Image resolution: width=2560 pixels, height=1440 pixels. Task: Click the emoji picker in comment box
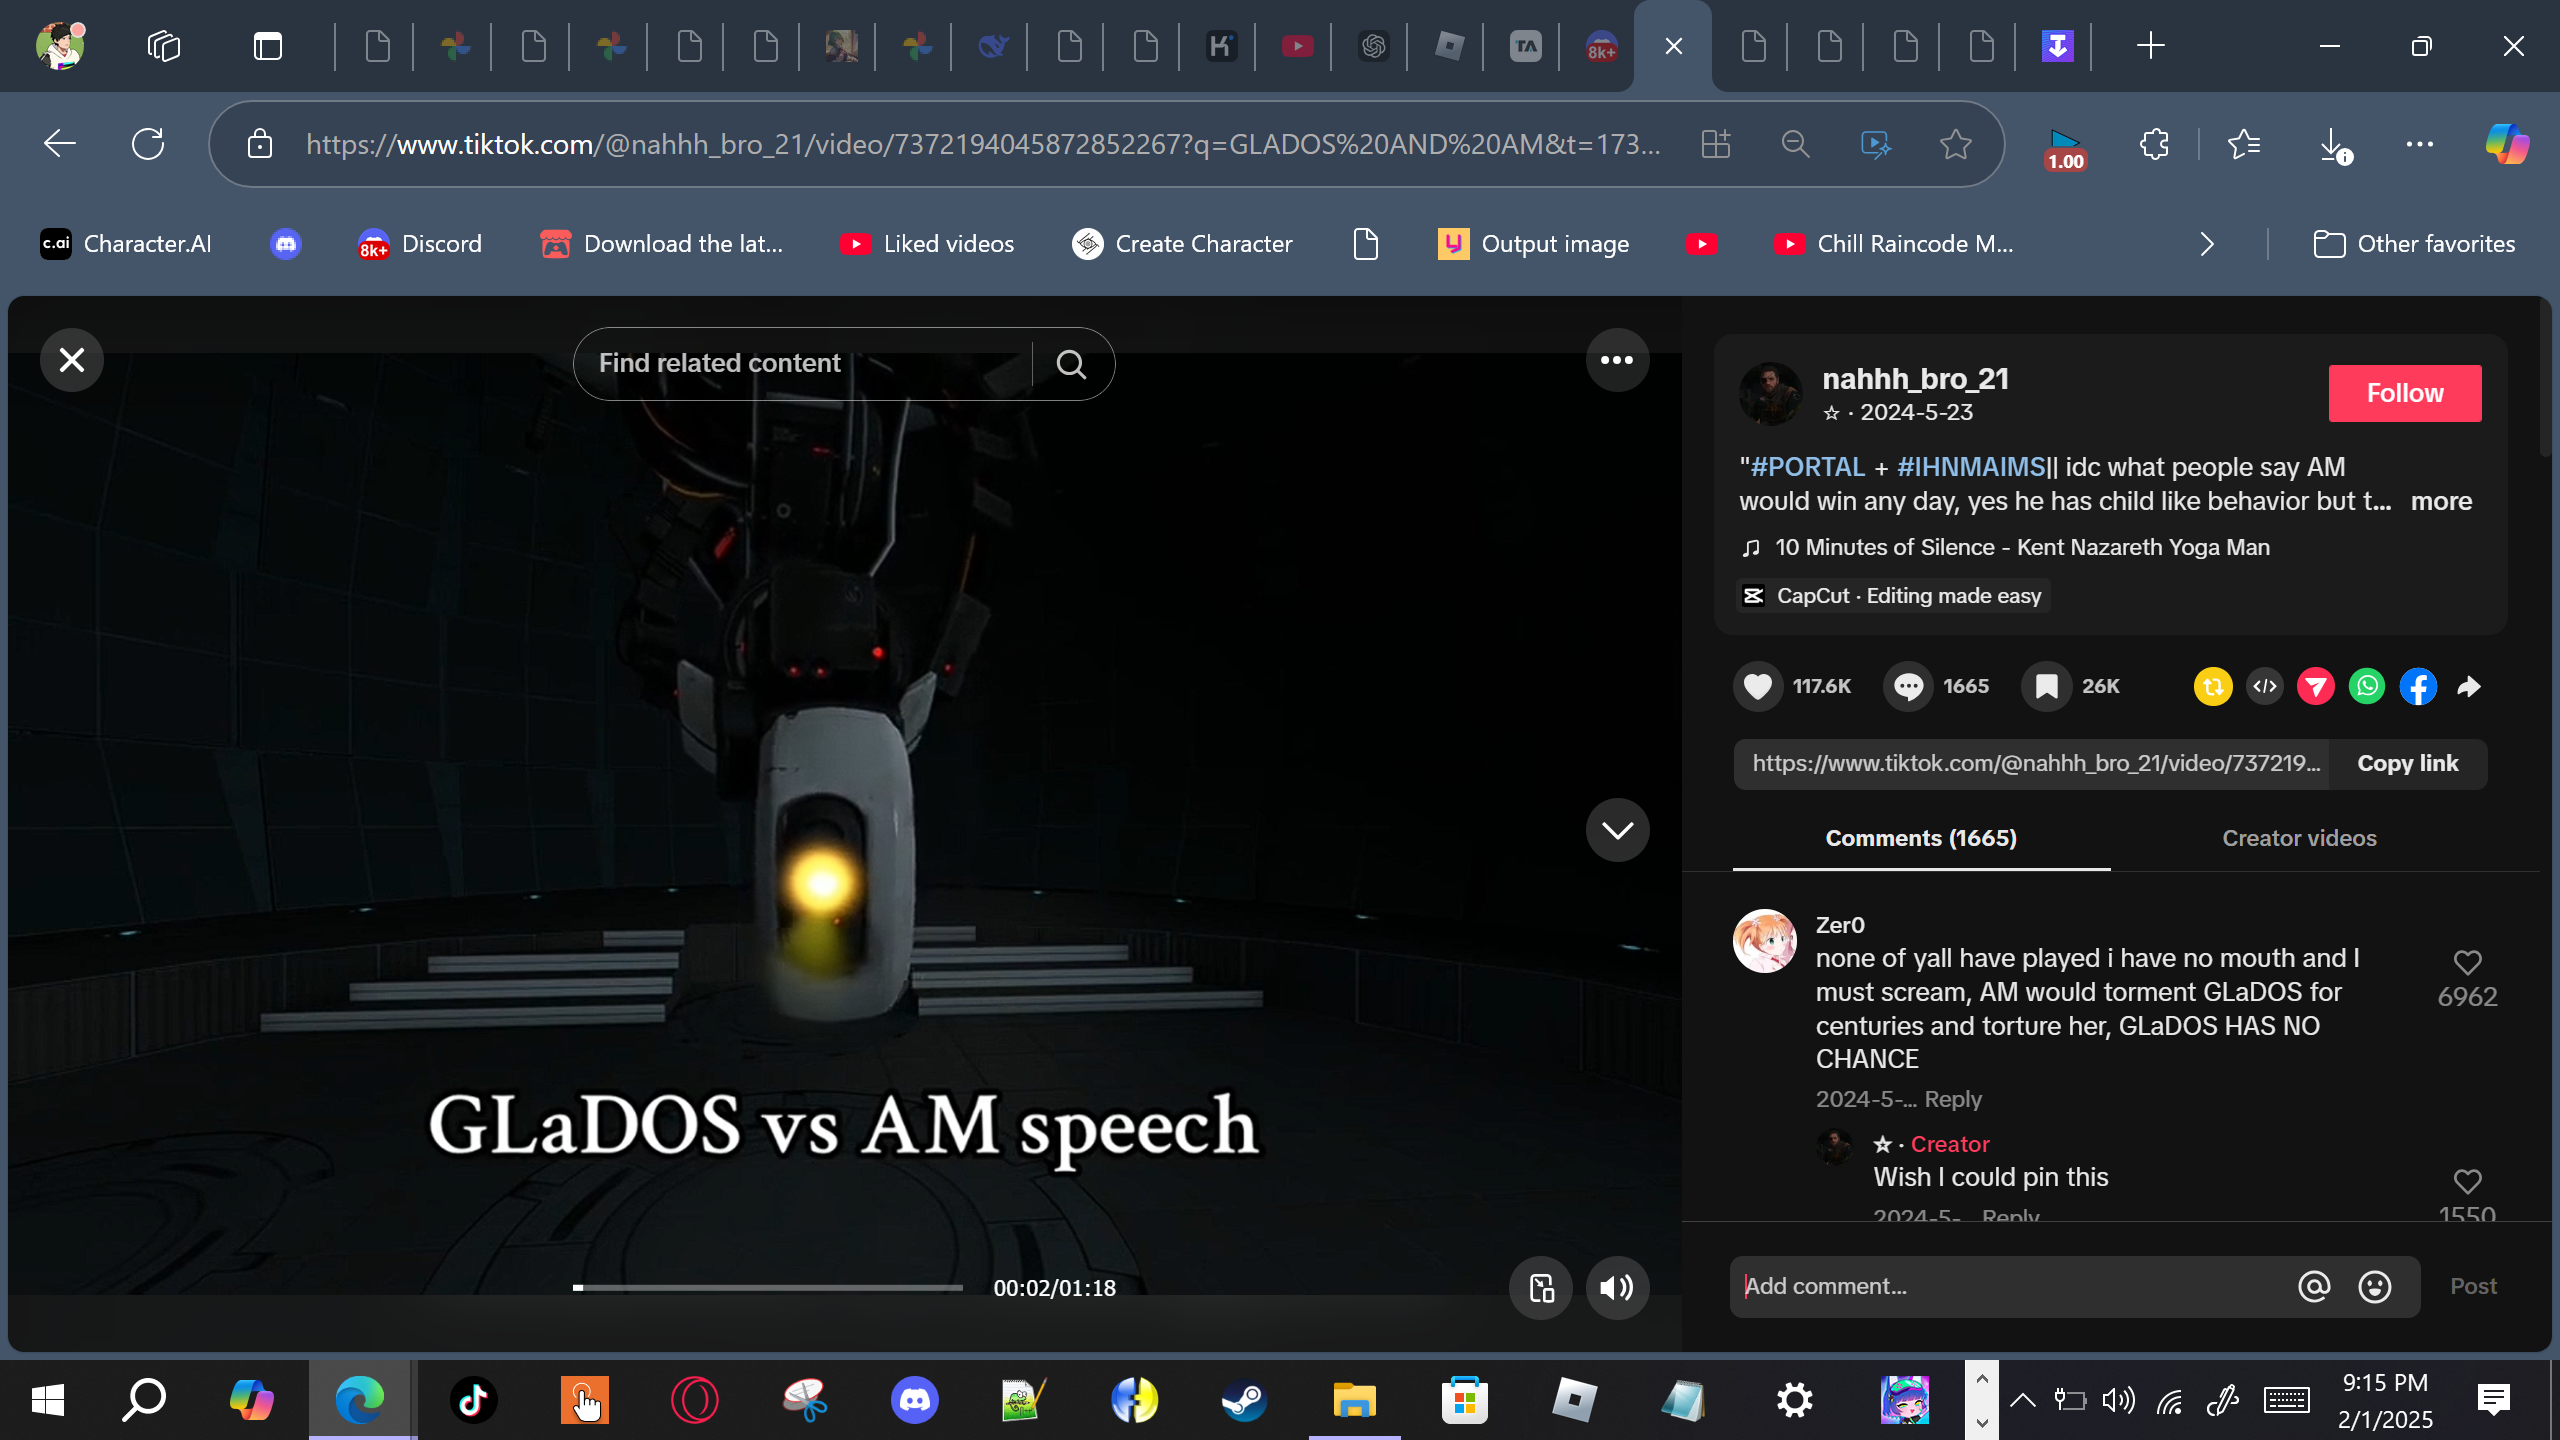[x=2374, y=1286]
